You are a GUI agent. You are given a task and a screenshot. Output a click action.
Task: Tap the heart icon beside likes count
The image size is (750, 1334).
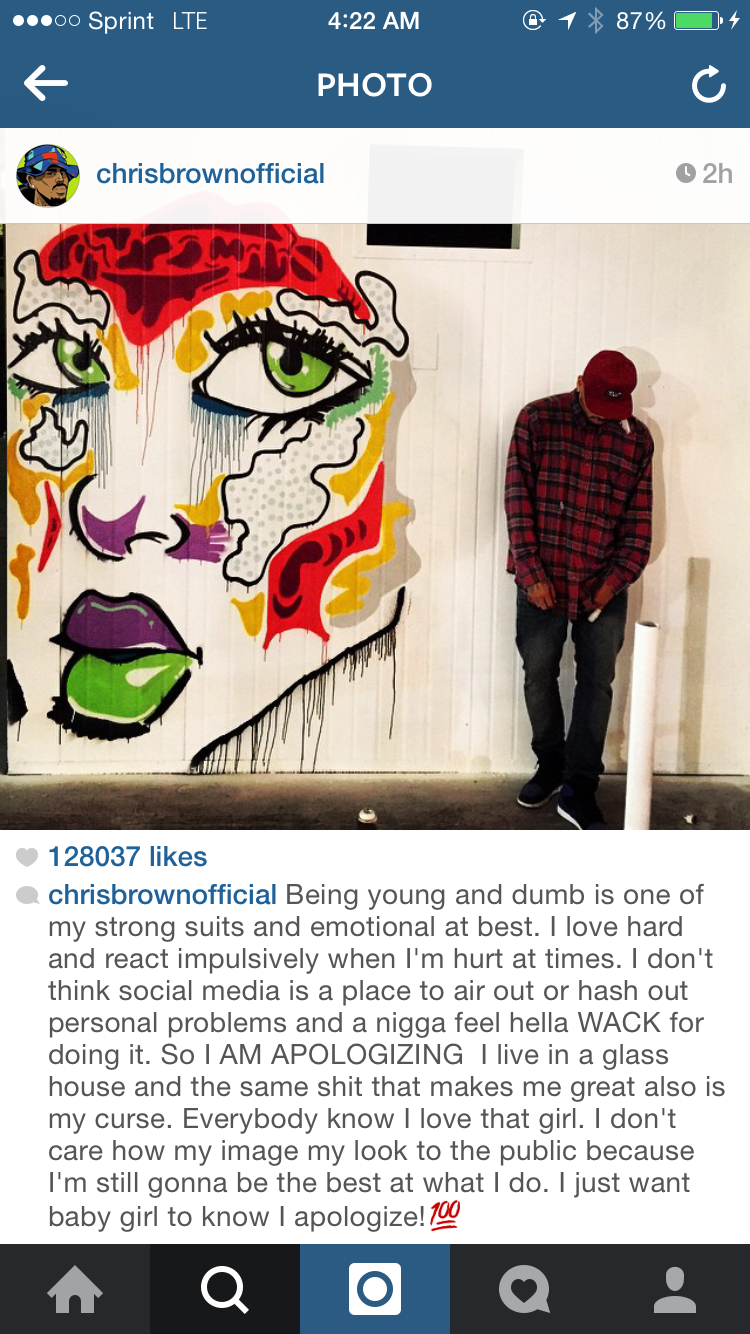click(x=28, y=857)
